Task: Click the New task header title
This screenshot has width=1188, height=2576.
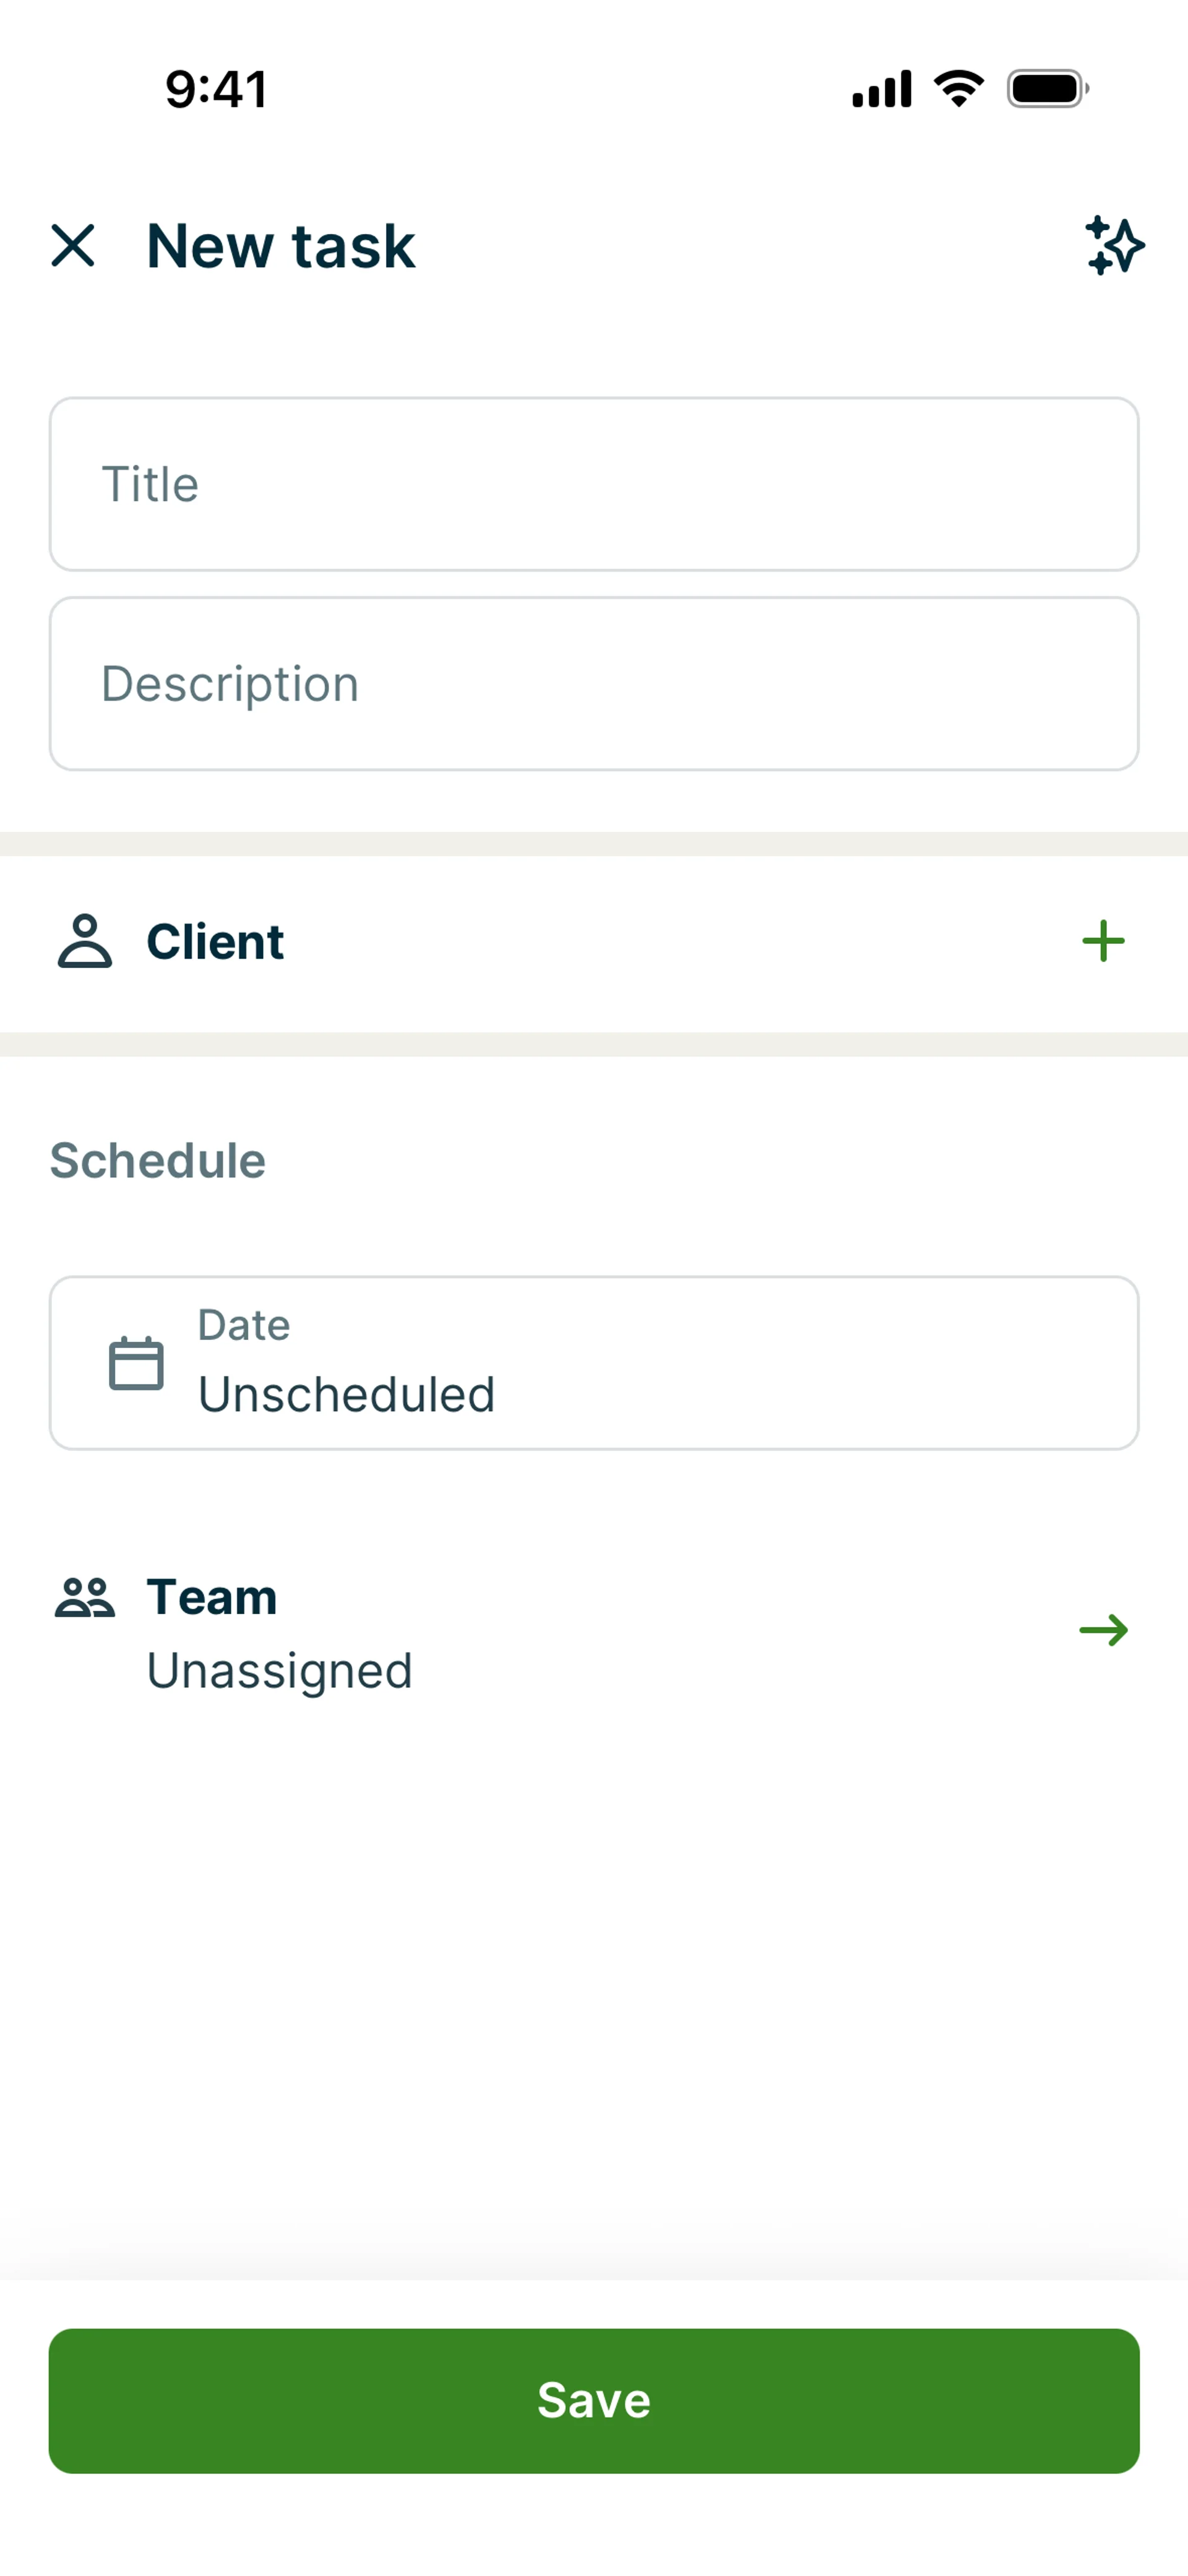Action: (281, 246)
